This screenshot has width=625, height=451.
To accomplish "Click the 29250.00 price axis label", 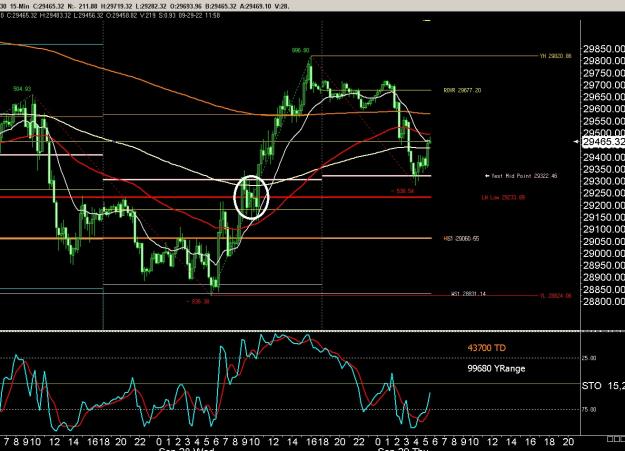I will 604,193.
